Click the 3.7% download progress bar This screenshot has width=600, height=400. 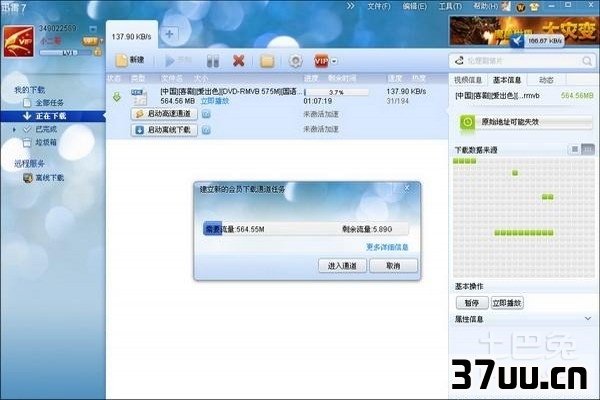[336, 92]
